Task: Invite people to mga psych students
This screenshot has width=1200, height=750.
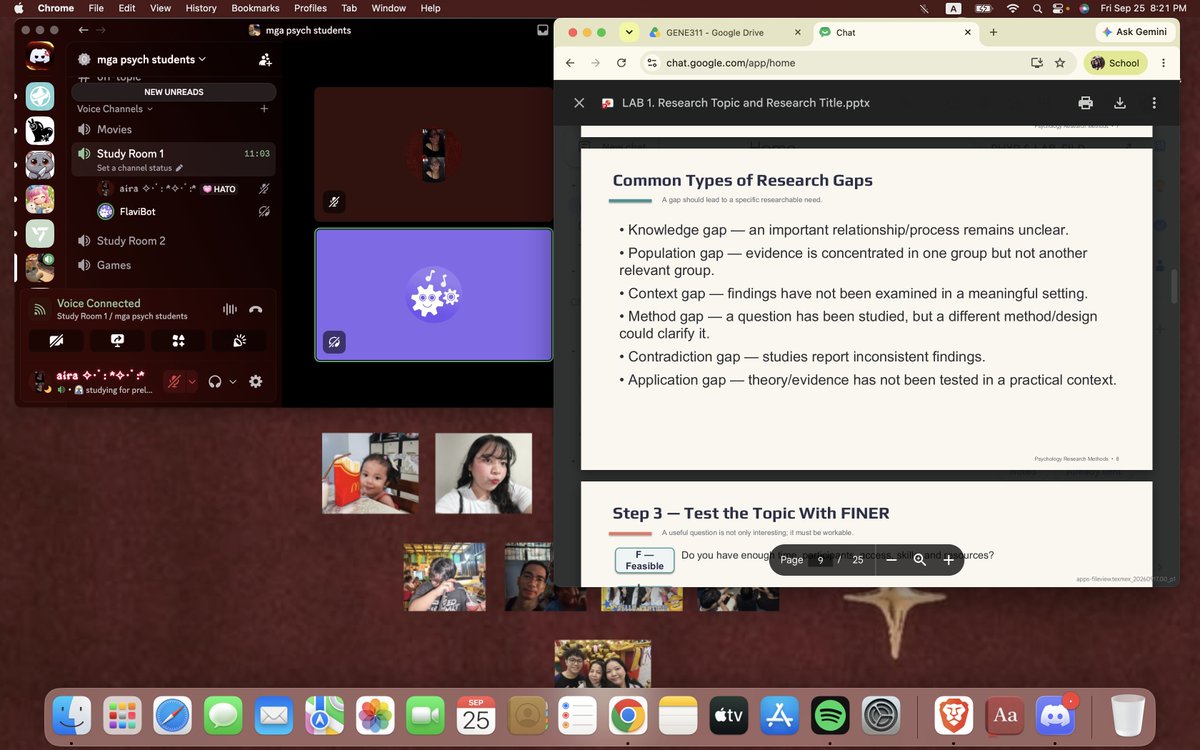Action: 265,60
